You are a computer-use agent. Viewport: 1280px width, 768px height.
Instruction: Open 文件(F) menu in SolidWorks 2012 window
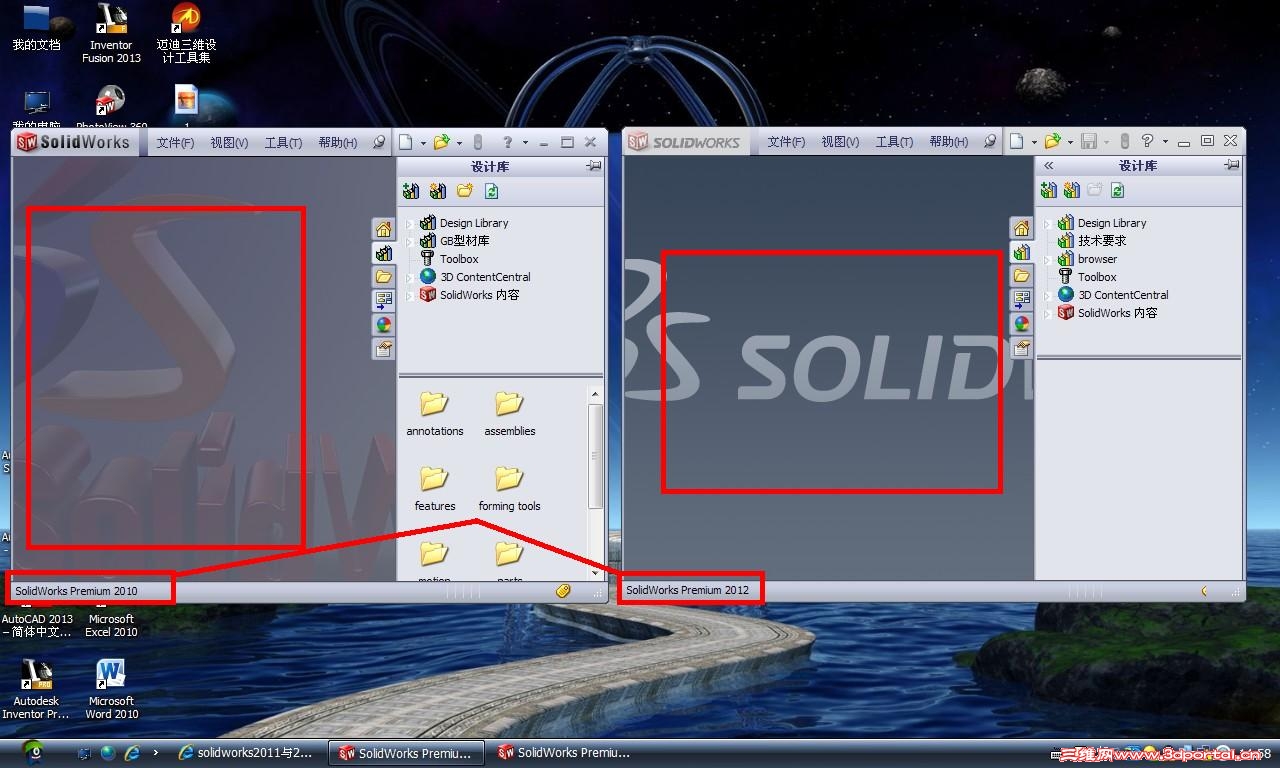(786, 142)
